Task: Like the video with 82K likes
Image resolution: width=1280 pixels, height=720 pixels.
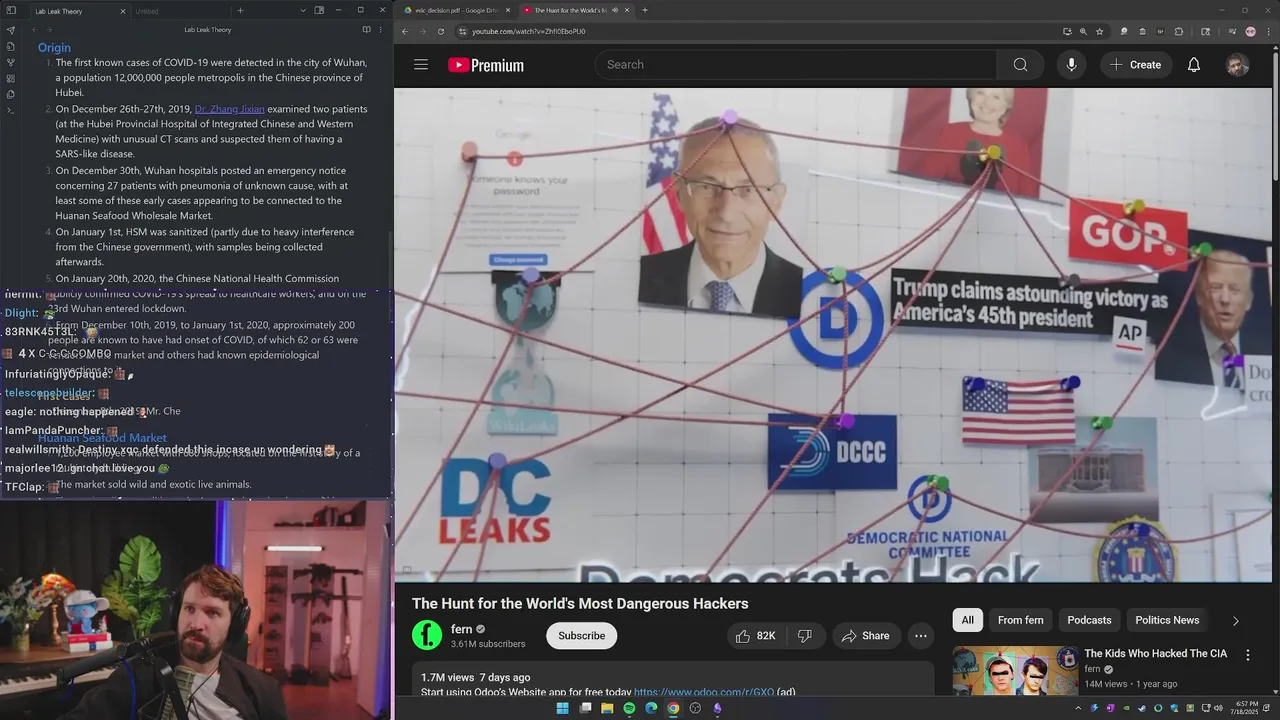Action: coord(756,636)
